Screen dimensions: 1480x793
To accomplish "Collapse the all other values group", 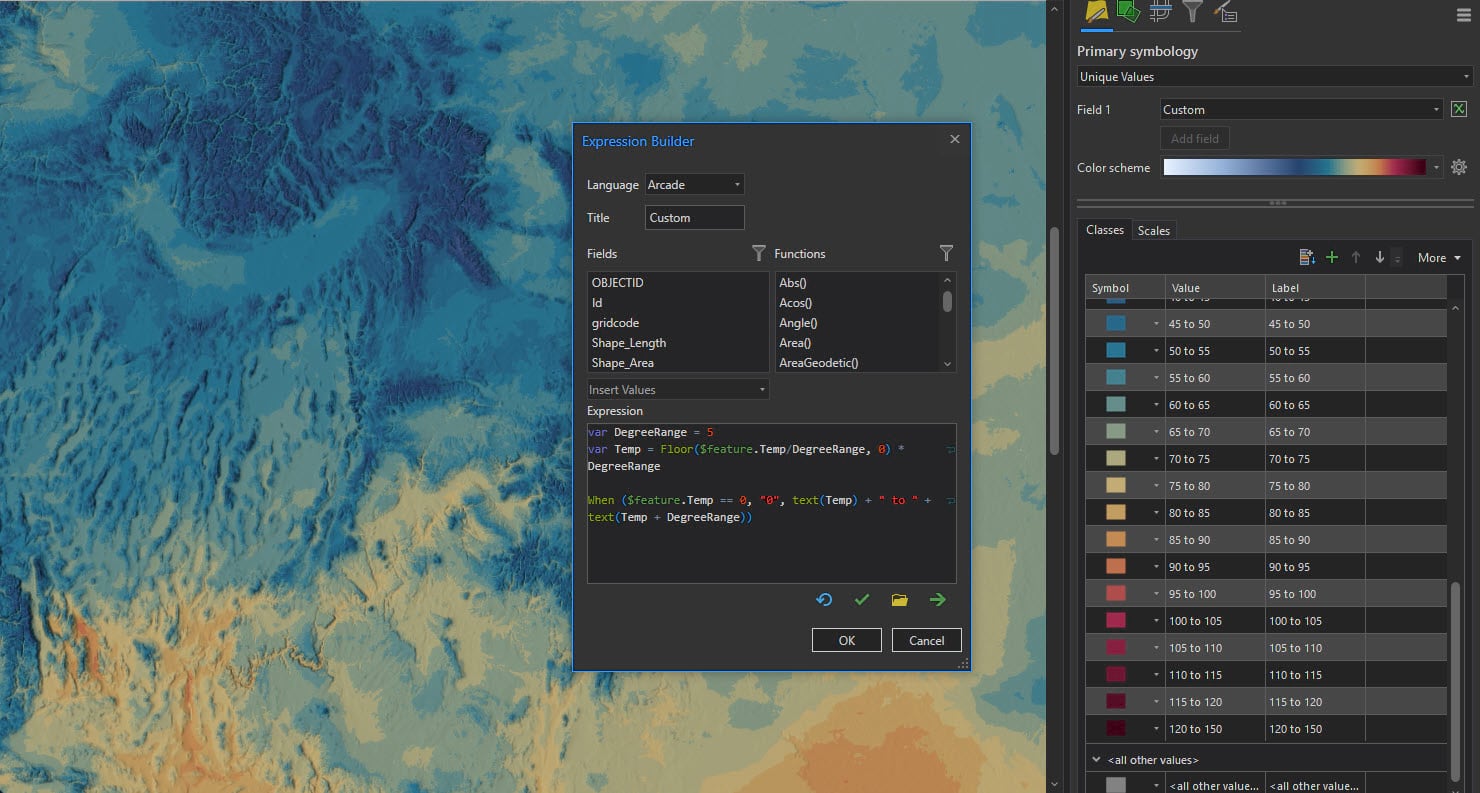I will [1097, 760].
